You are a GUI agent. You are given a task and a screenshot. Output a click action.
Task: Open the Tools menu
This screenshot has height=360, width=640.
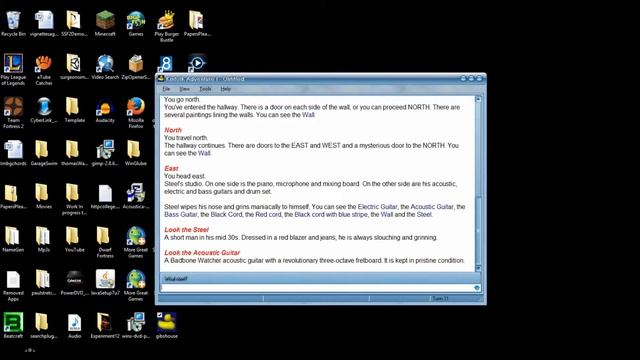click(x=205, y=89)
